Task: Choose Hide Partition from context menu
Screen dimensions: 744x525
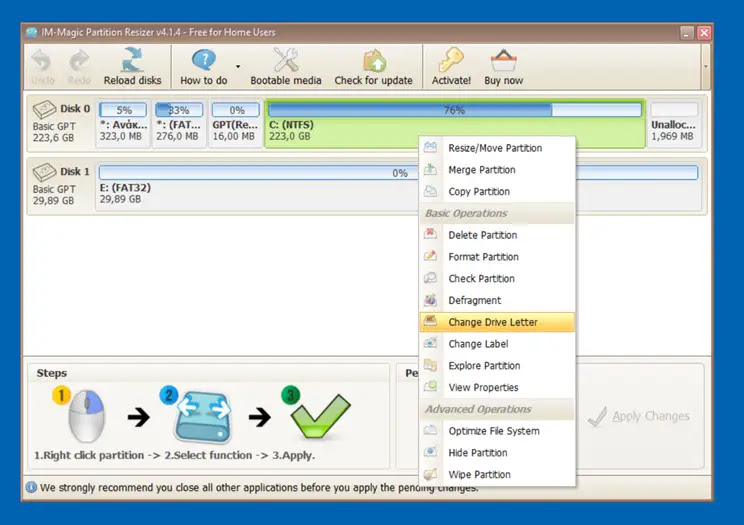Action: pyautogui.click(x=497, y=453)
